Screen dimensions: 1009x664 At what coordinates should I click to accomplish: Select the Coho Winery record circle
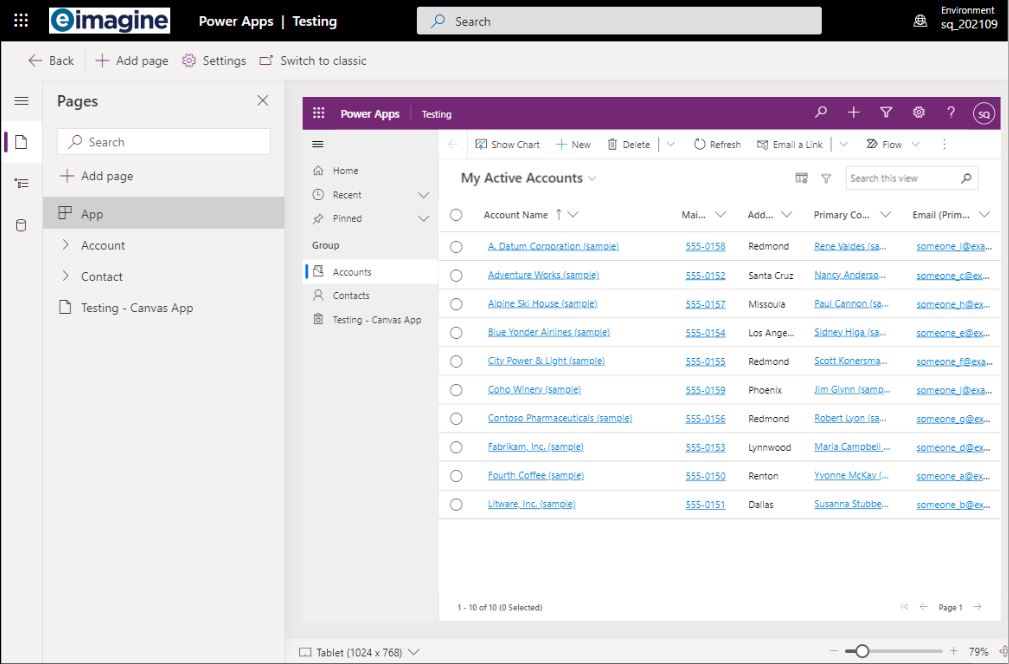(457, 389)
